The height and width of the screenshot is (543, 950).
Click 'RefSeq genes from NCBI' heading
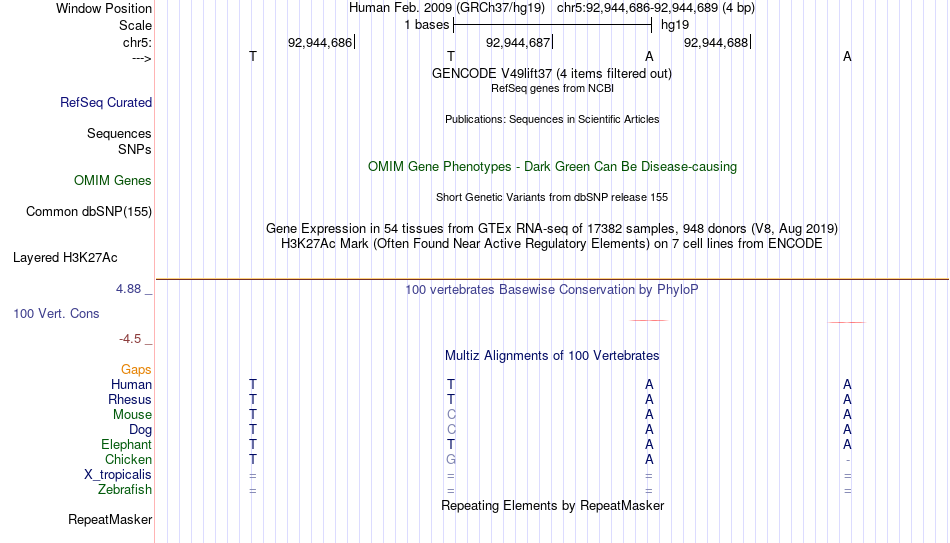click(x=552, y=88)
